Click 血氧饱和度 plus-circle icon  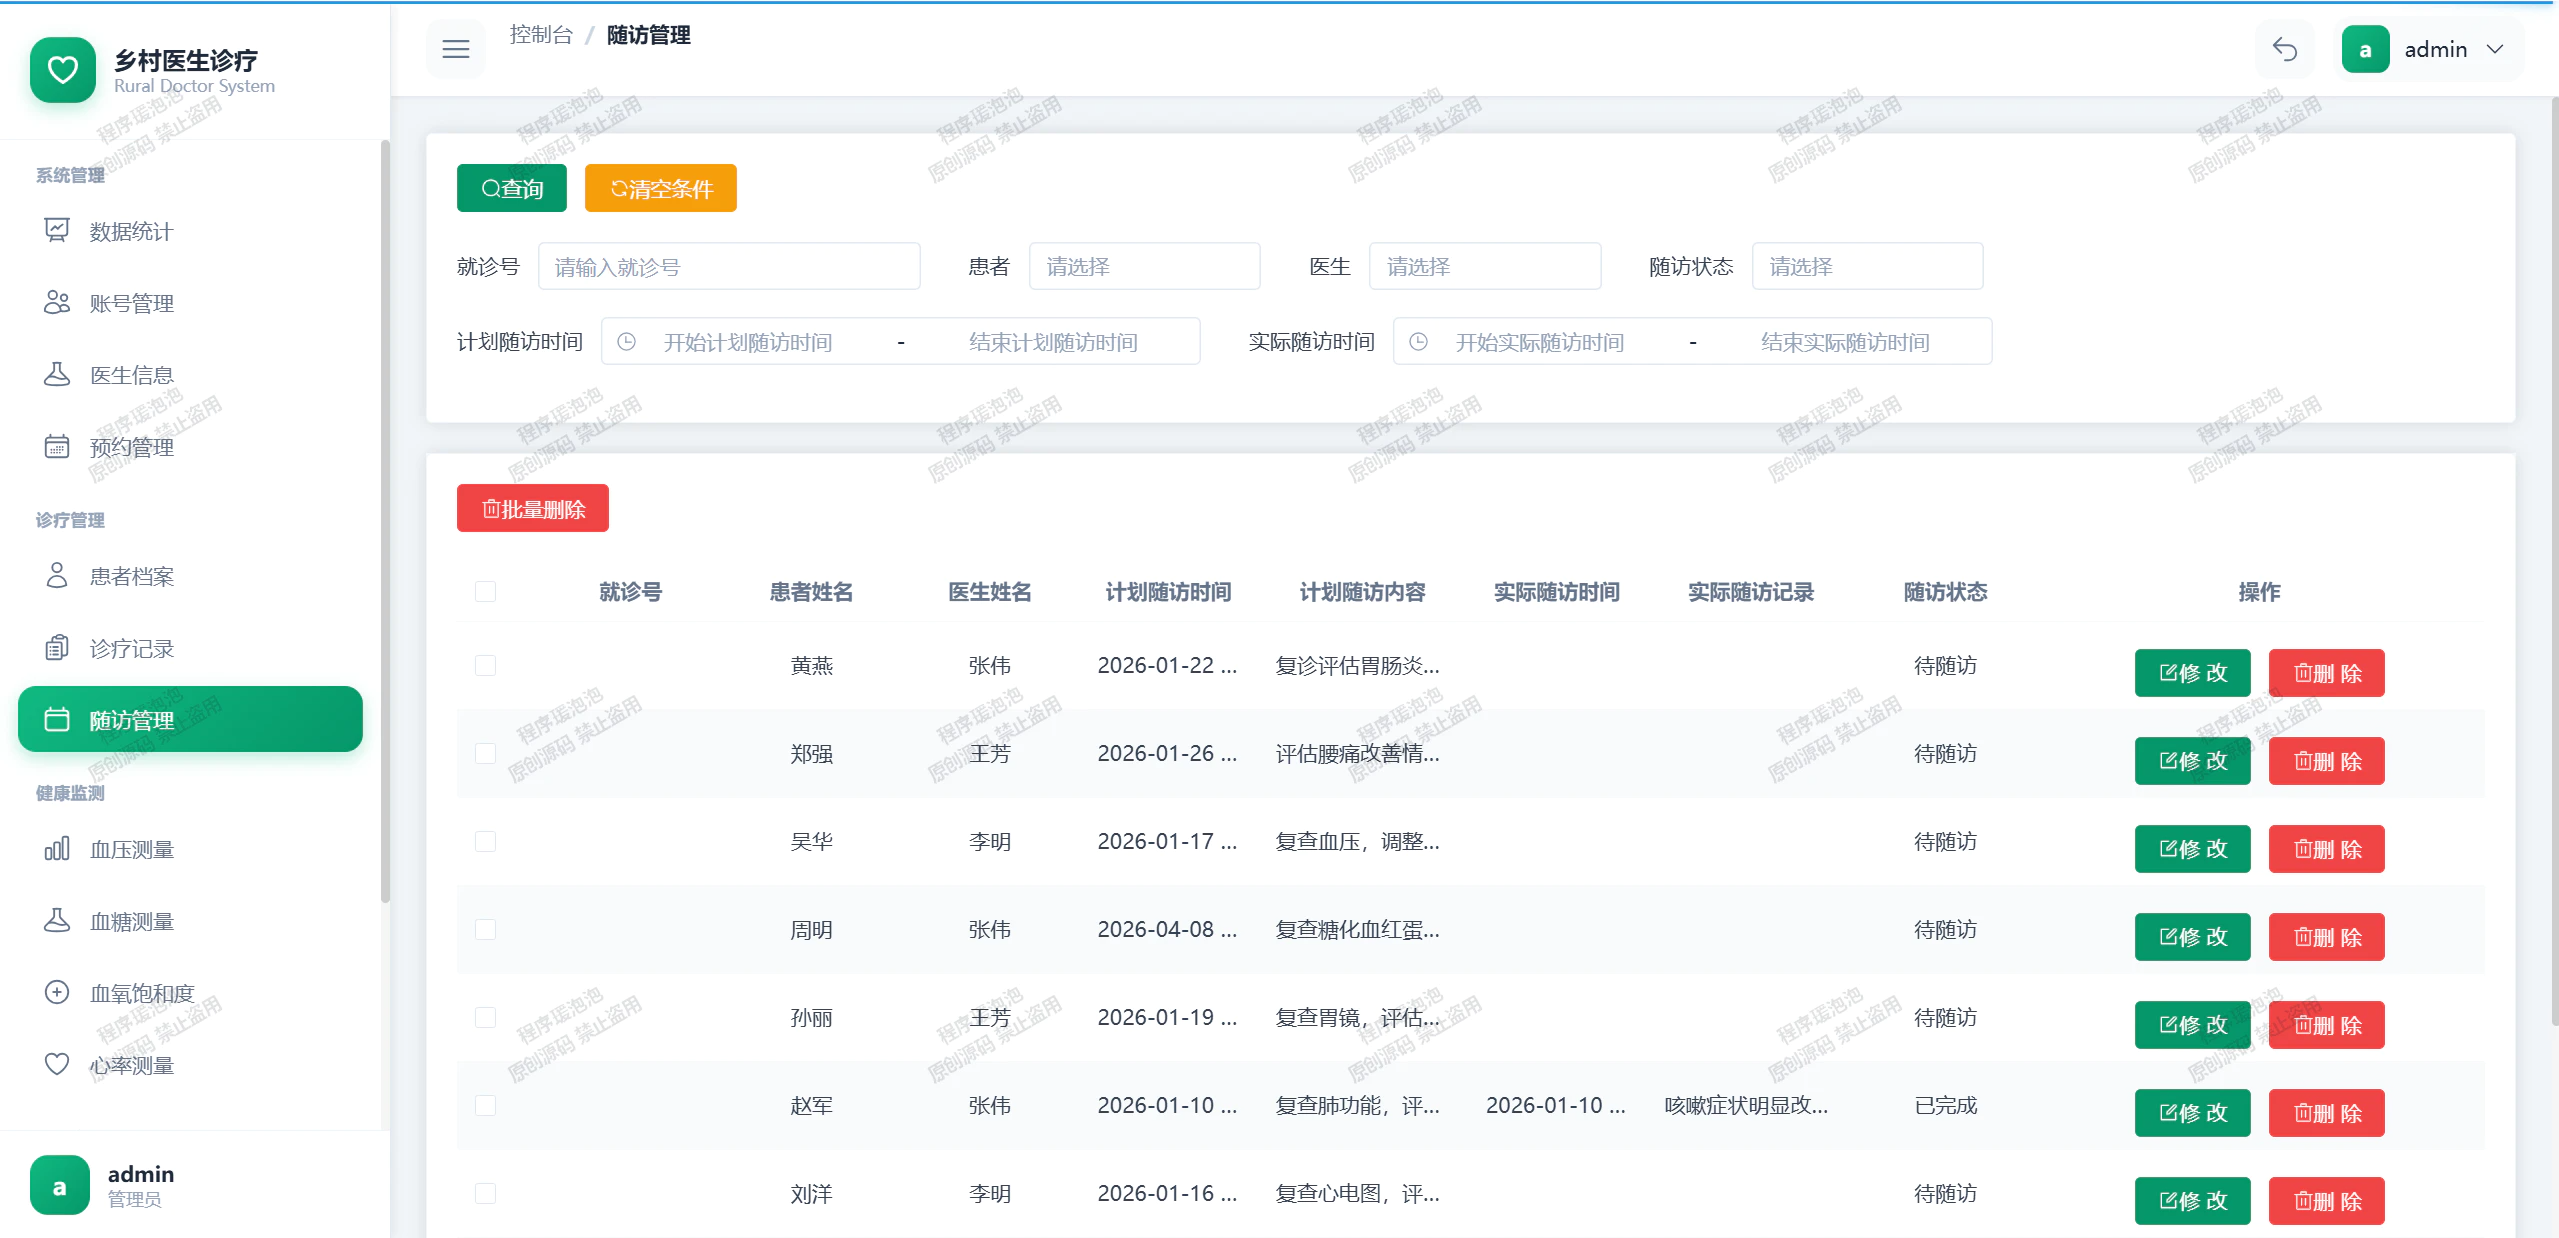tap(57, 992)
